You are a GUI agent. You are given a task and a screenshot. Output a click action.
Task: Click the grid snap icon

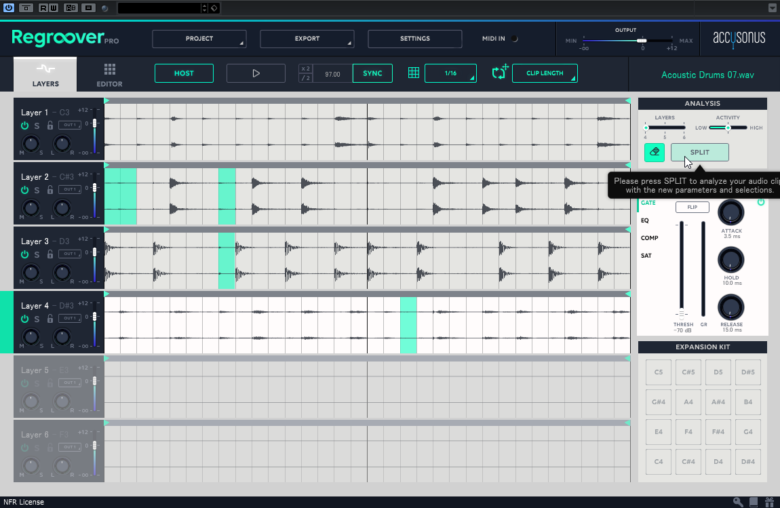[x=414, y=73]
